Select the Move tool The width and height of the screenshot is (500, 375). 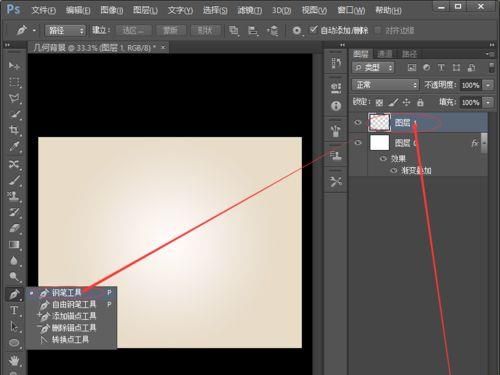14,66
